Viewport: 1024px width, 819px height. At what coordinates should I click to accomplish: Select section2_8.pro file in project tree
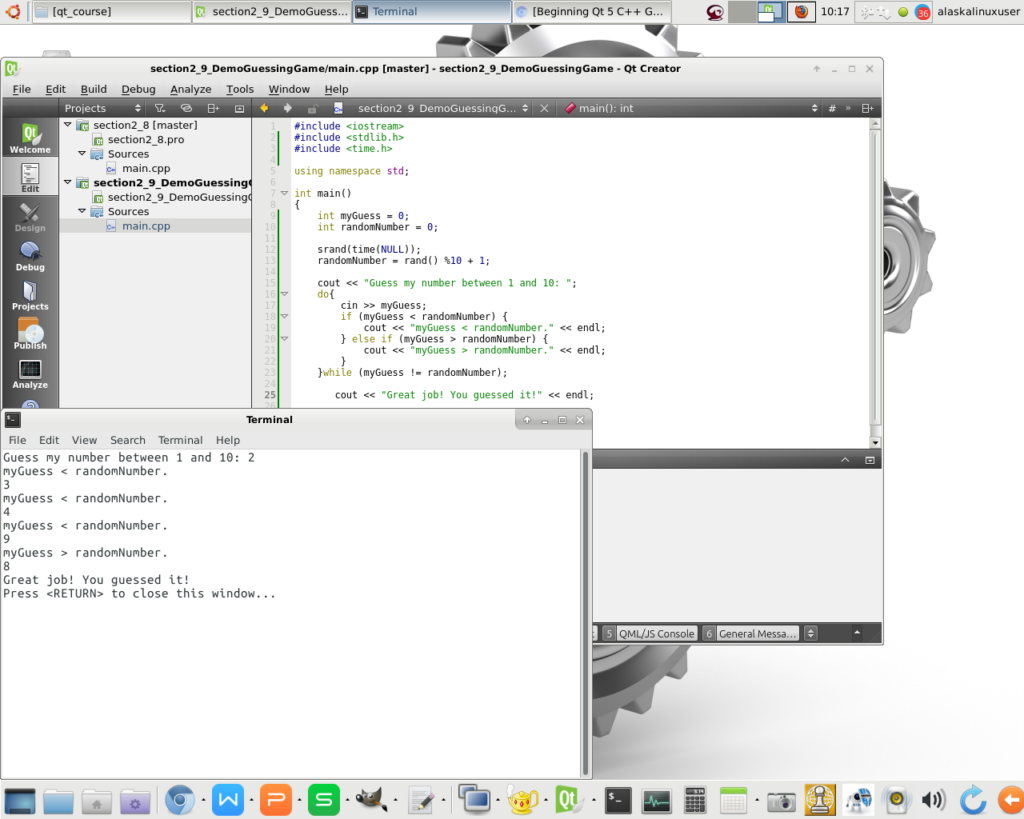click(145, 140)
